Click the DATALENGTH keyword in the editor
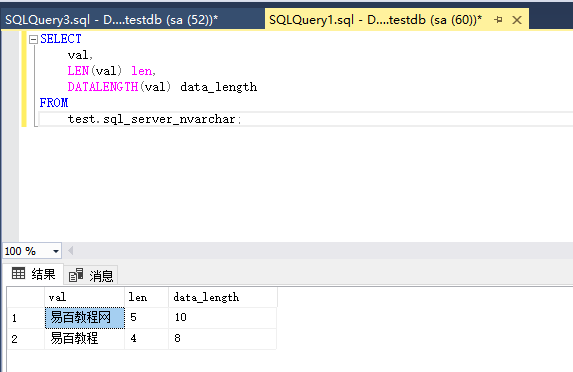This screenshot has width=573, height=372. click(103, 87)
